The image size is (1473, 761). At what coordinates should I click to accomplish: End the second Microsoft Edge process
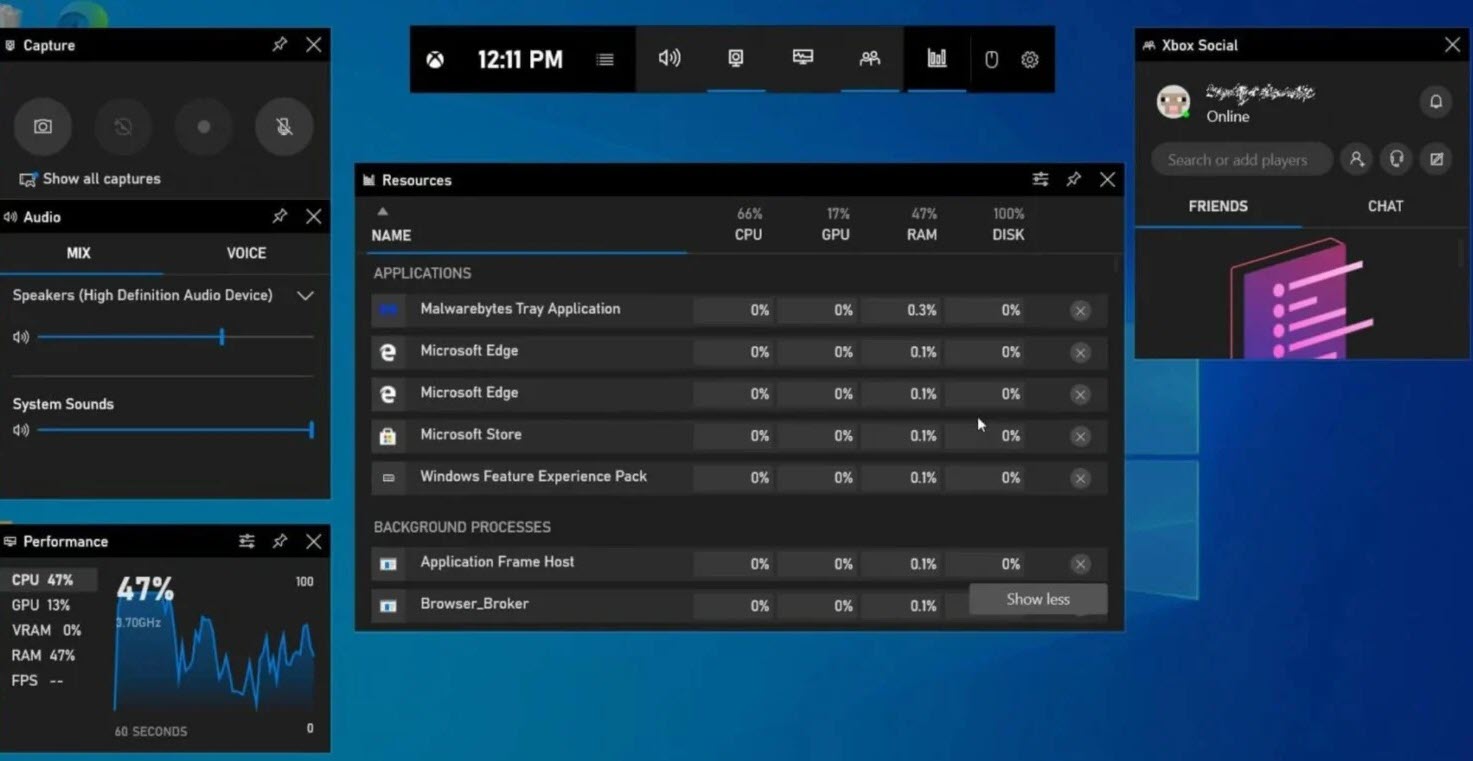click(1080, 395)
